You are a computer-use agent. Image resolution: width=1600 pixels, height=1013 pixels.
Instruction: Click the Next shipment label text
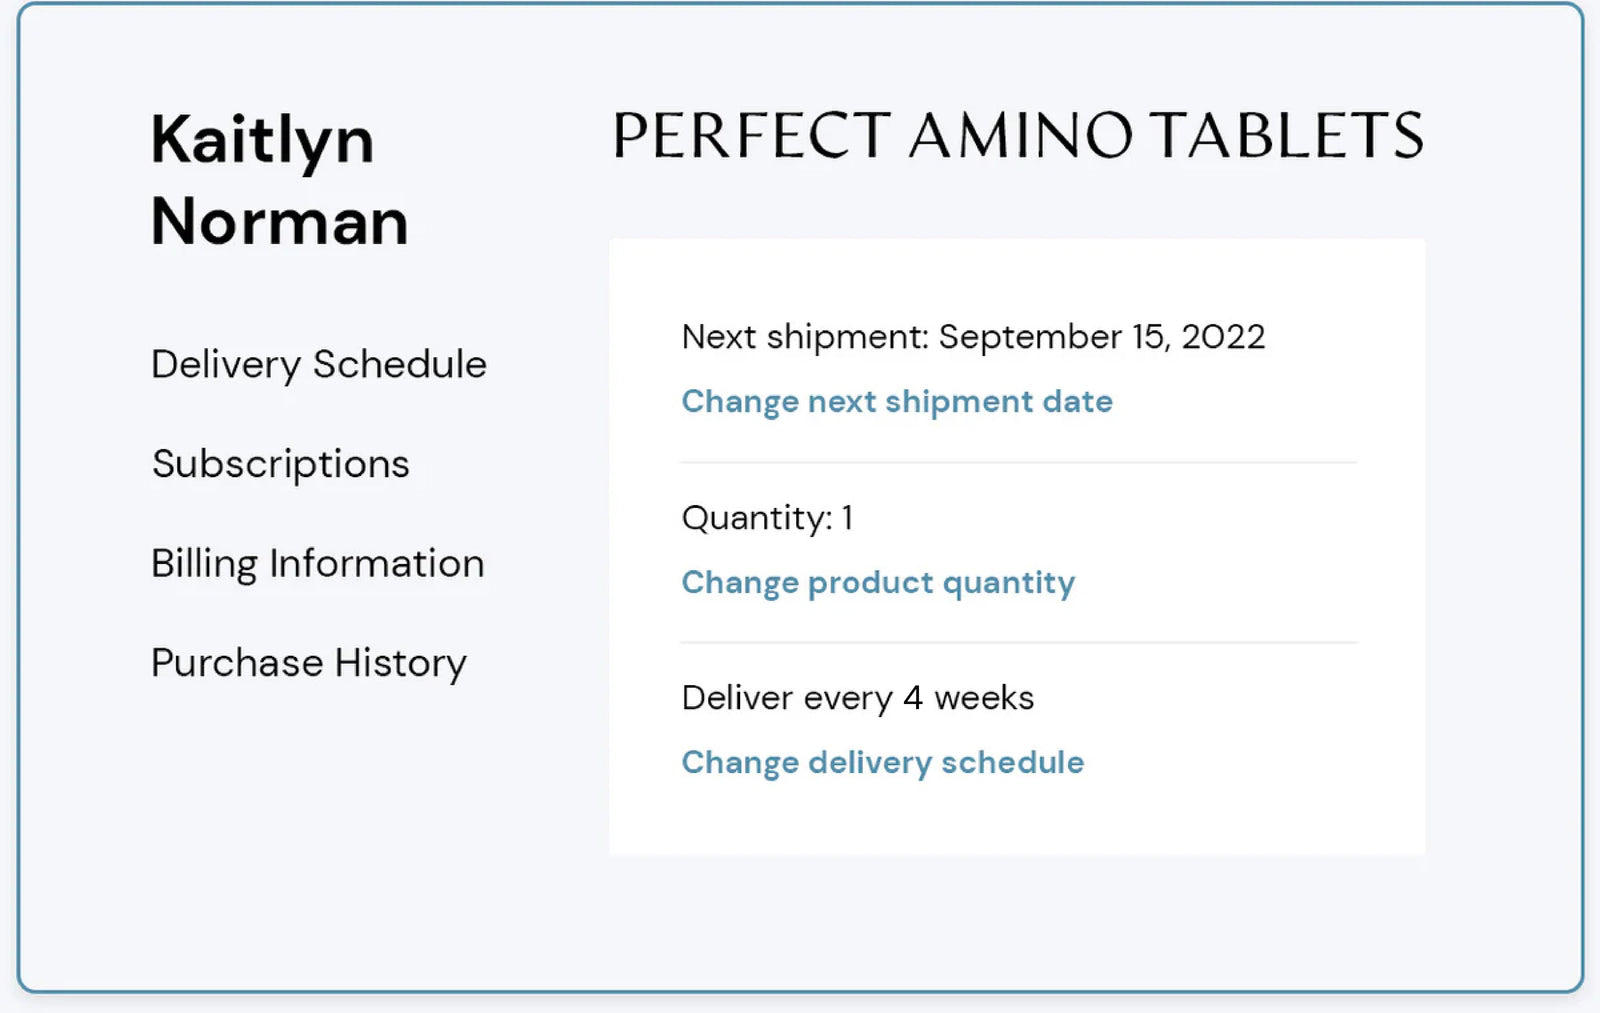coord(805,337)
